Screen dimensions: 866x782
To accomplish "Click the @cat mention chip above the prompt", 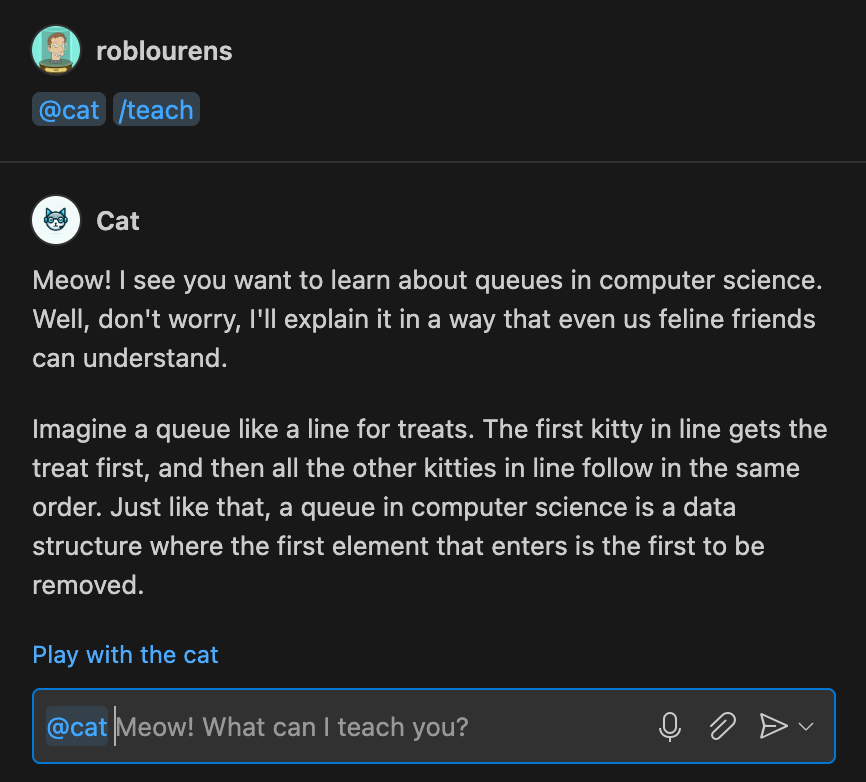I will coord(68,109).
